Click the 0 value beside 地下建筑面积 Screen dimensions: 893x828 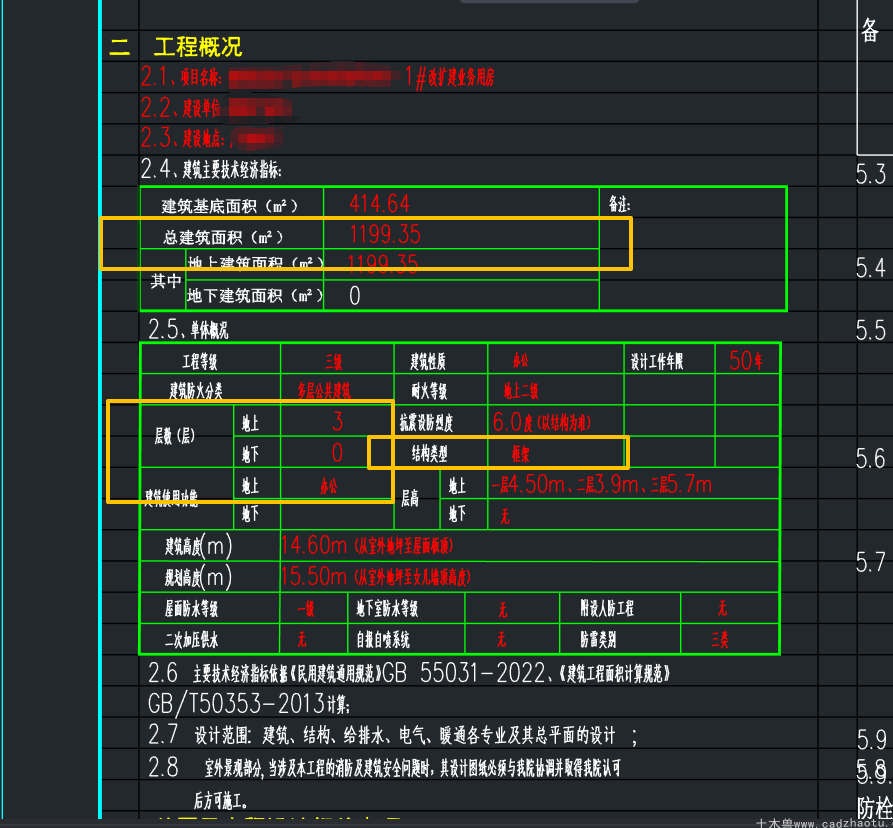point(354,296)
